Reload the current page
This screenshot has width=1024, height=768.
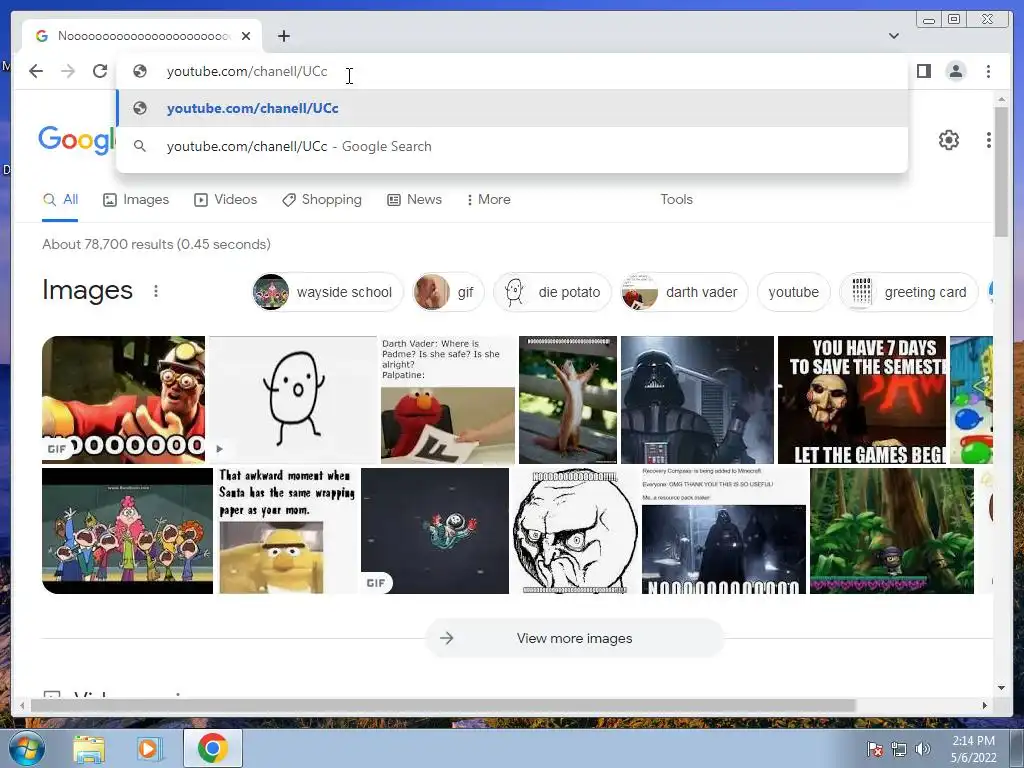[x=100, y=71]
